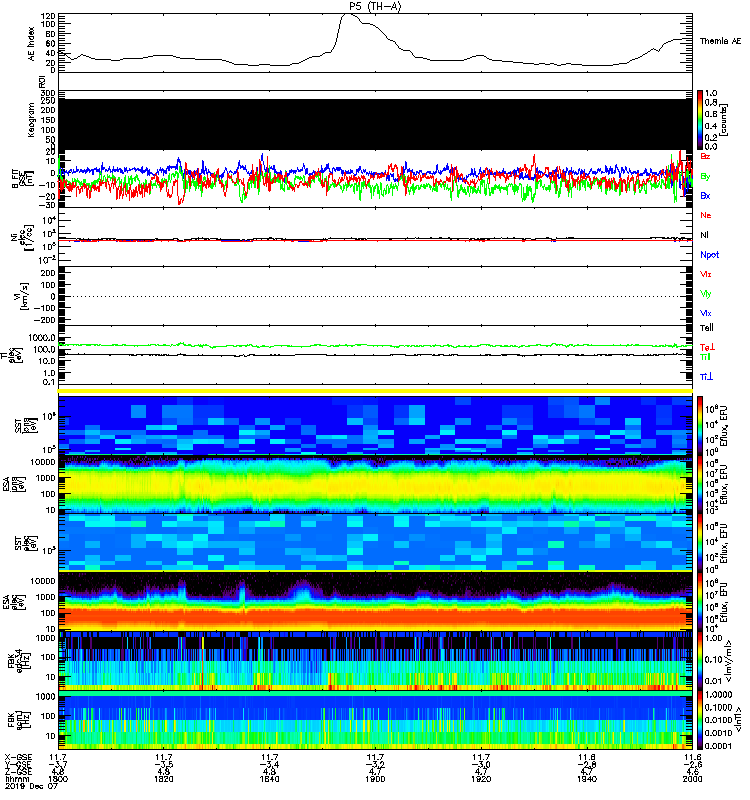This screenshot has height=800, width=750.
Task: Click the 'AE Index' axis label
Action: [x=32, y=44]
